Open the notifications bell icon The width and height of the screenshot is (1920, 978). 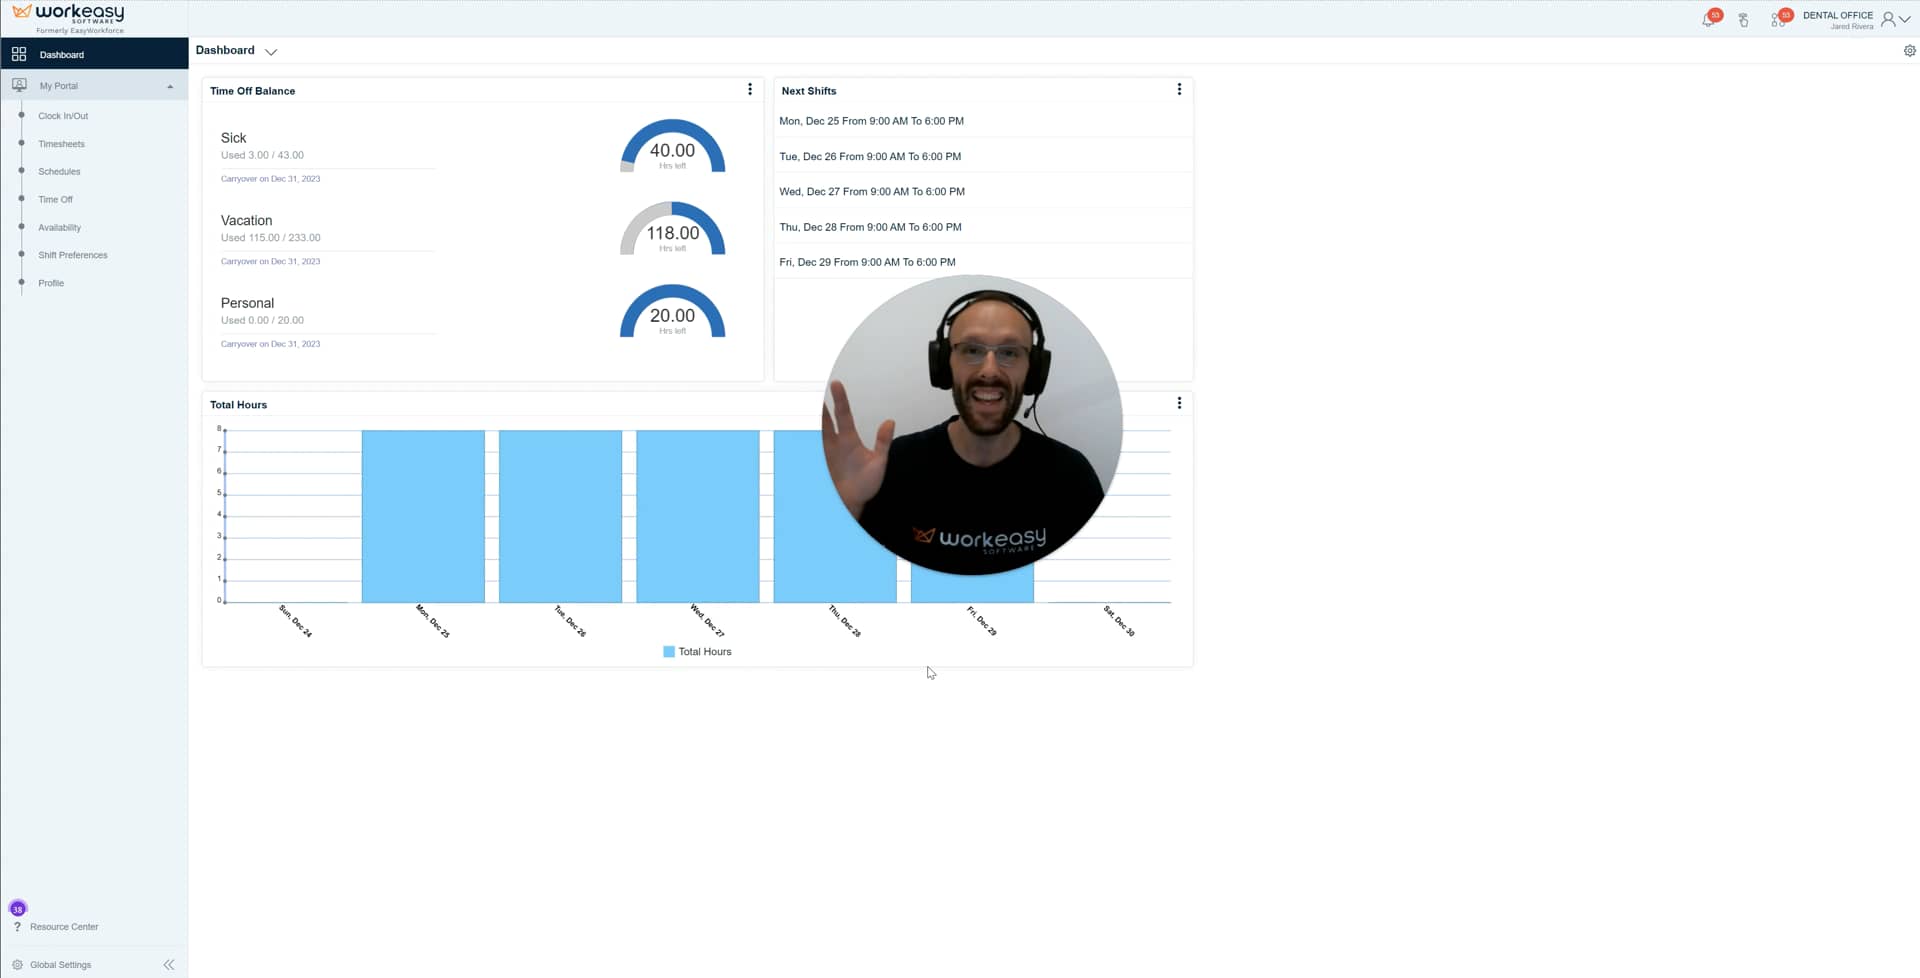coord(1709,19)
